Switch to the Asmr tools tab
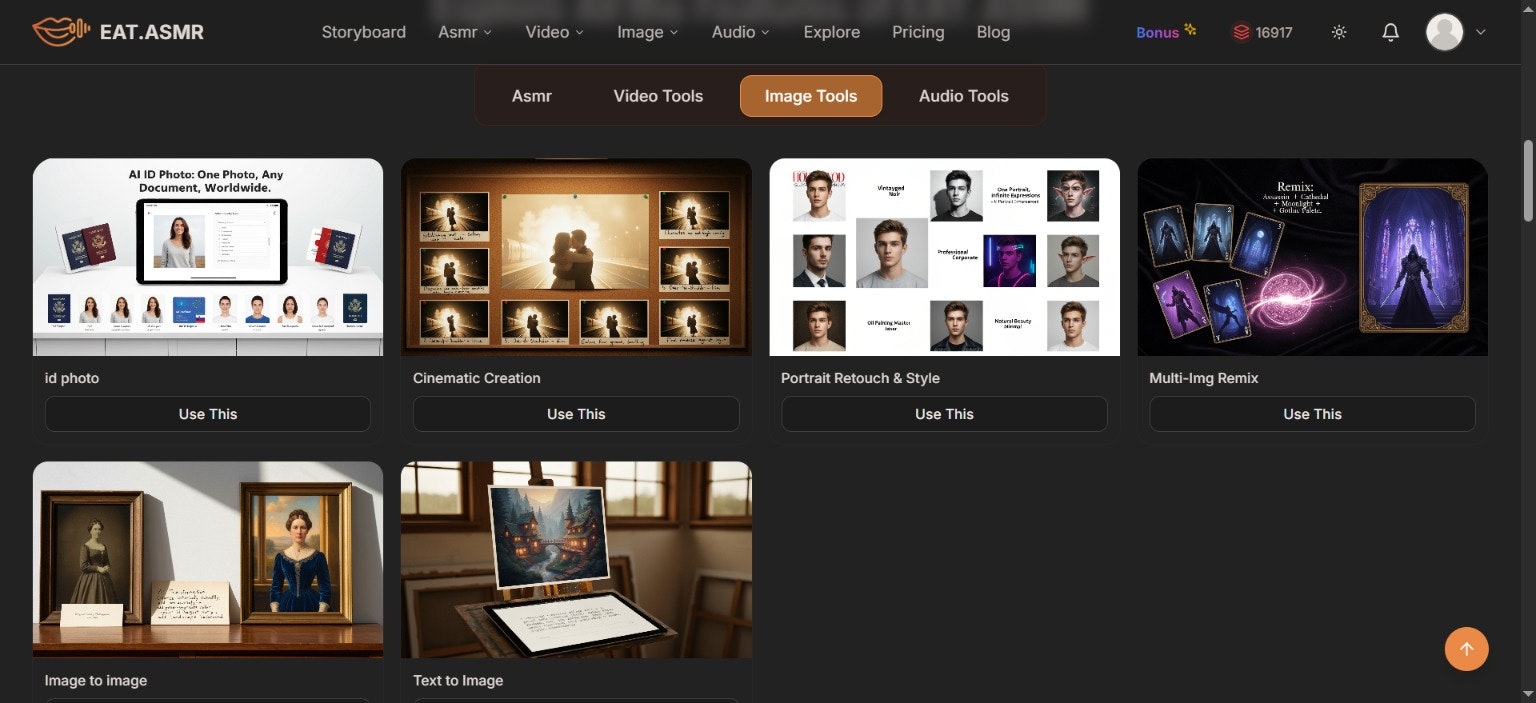Screen dimensions: 1536x703 [x=532, y=96]
